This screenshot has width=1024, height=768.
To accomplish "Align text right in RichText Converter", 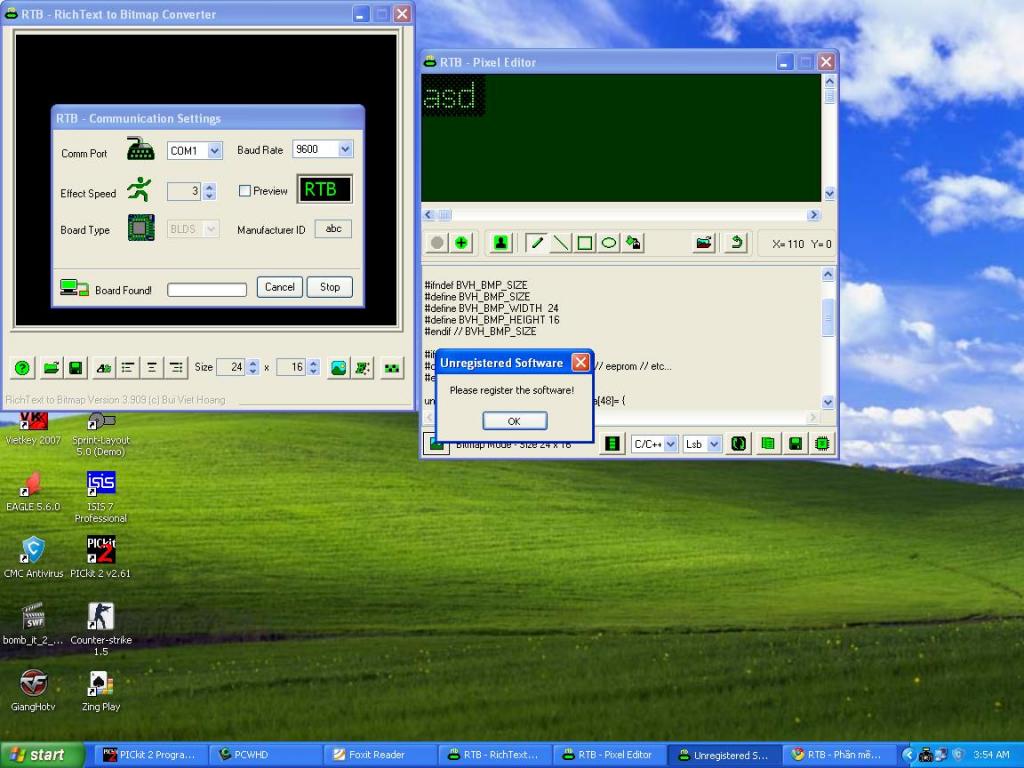I will coord(176,368).
